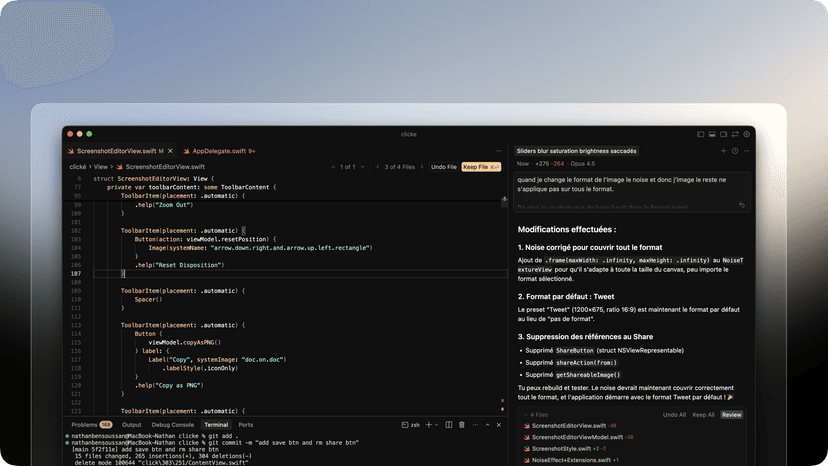This screenshot has width=828, height=466.
Task: Click the Keep File button
Action: pos(481,167)
